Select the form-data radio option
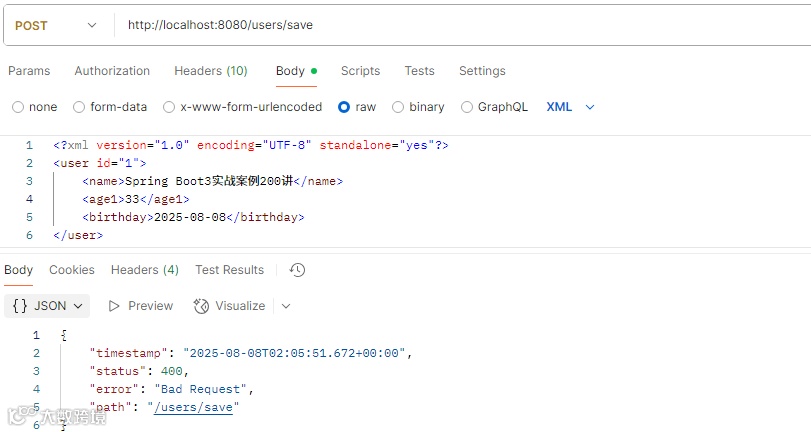 [x=79, y=107]
